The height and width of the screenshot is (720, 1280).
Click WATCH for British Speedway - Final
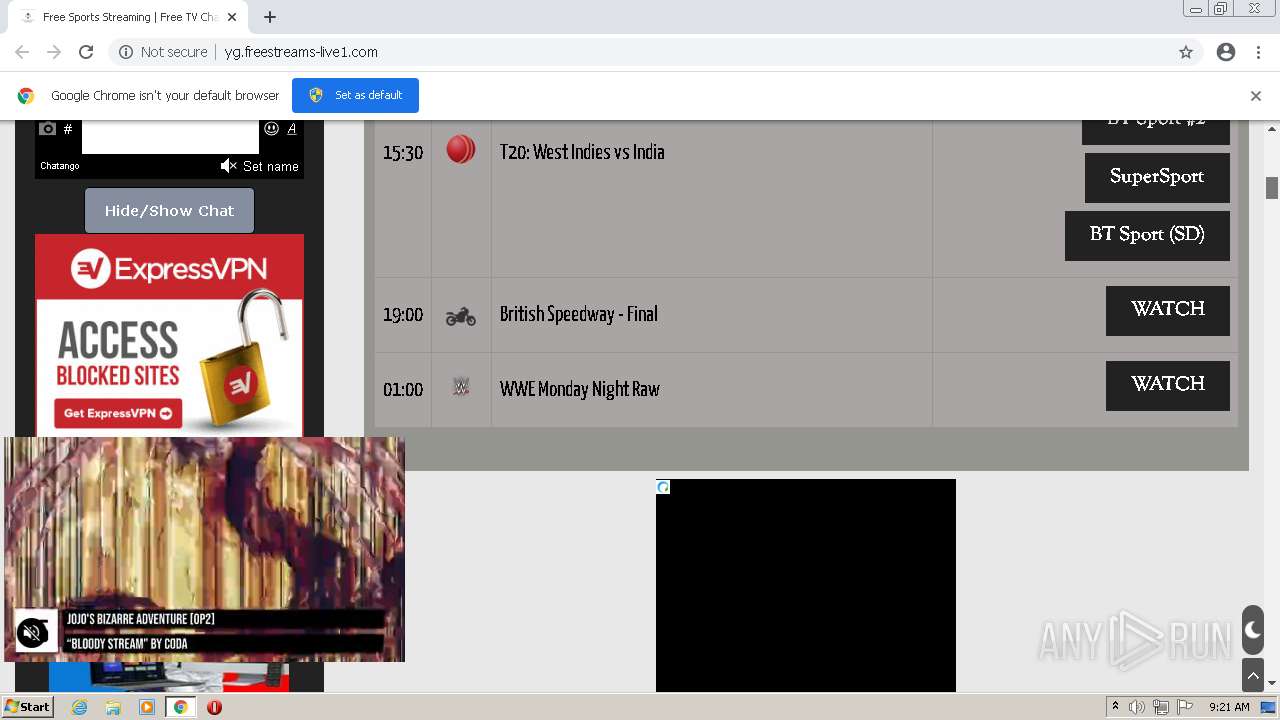click(1168, 310)
